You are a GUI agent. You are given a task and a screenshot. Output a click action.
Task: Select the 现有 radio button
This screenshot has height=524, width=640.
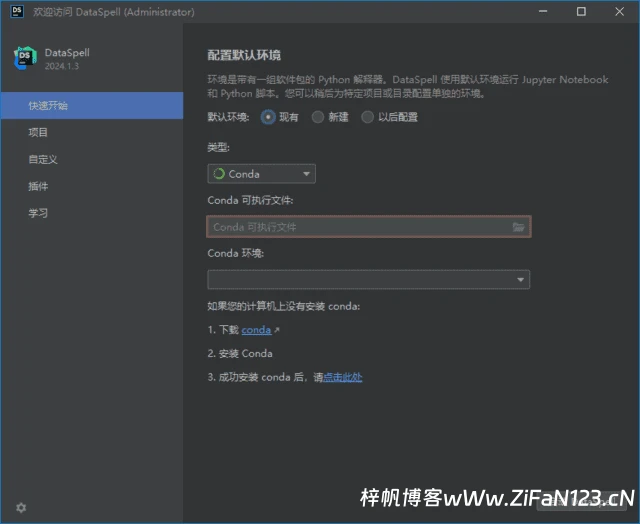(x=268, y=117)
